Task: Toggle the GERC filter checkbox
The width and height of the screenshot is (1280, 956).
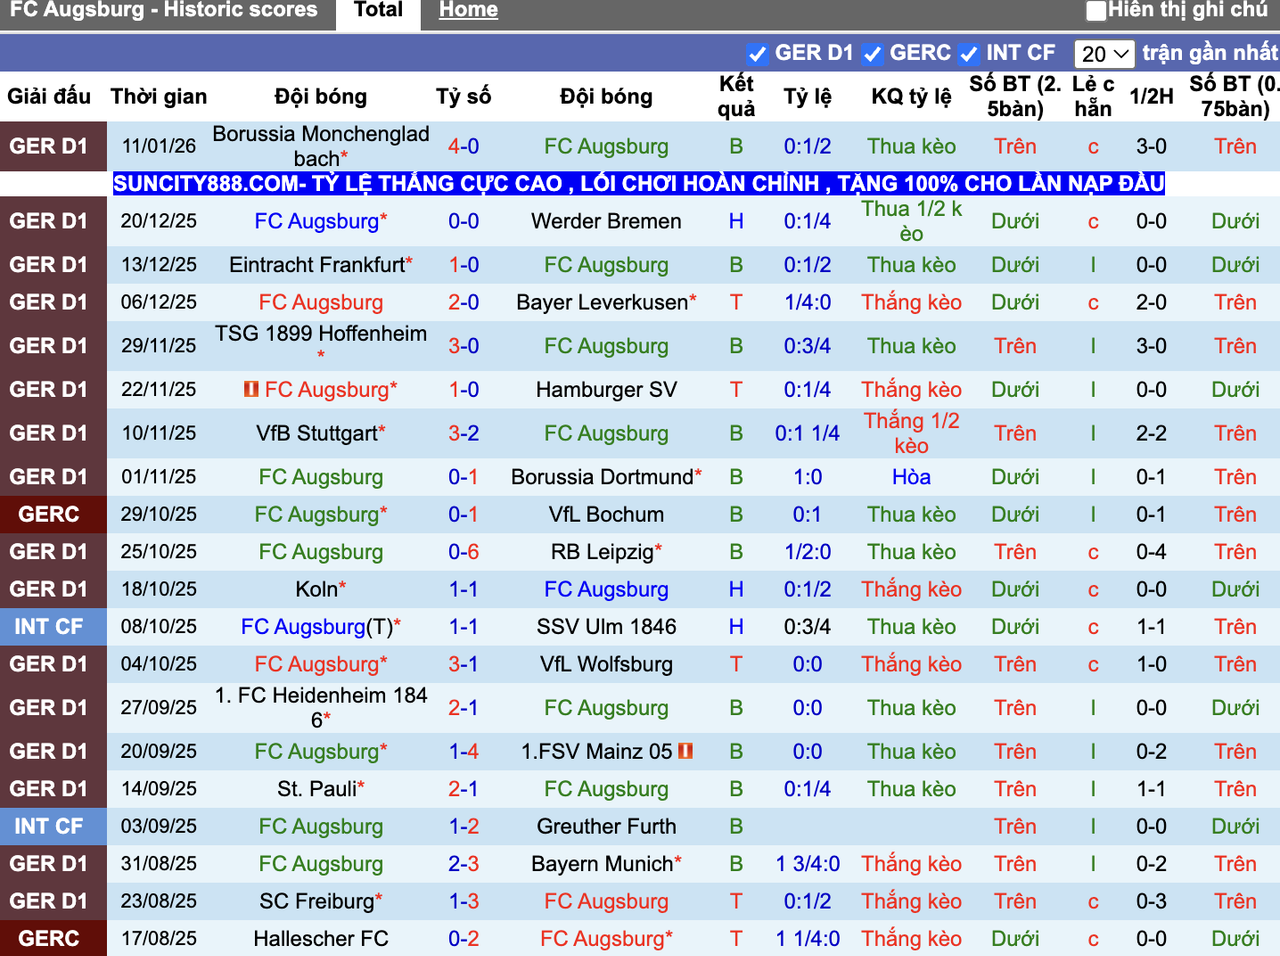Action: (872, 54)
